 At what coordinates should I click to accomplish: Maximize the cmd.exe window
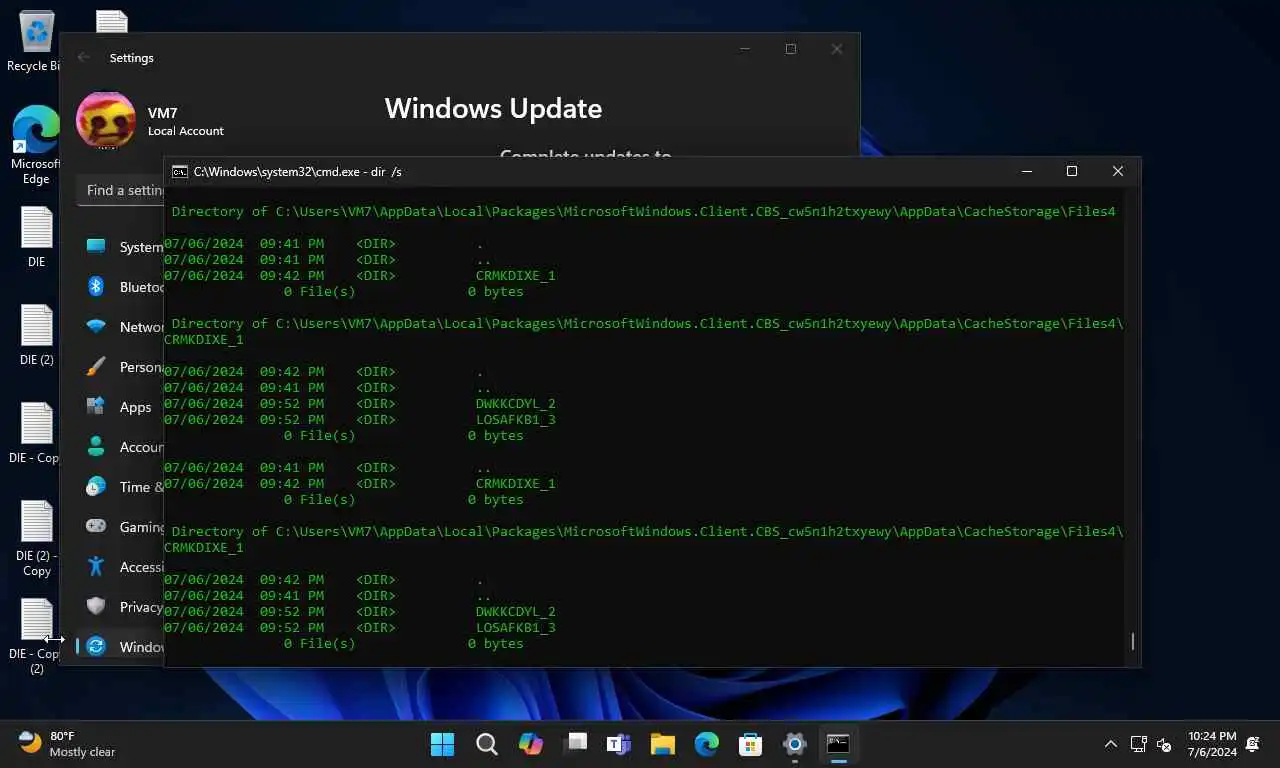1072,172
